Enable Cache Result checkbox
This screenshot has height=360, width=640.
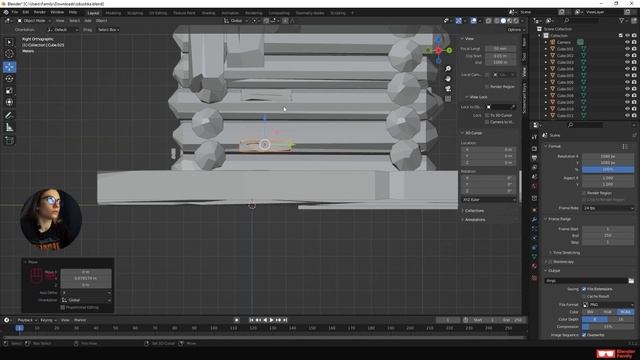[584, 296]
